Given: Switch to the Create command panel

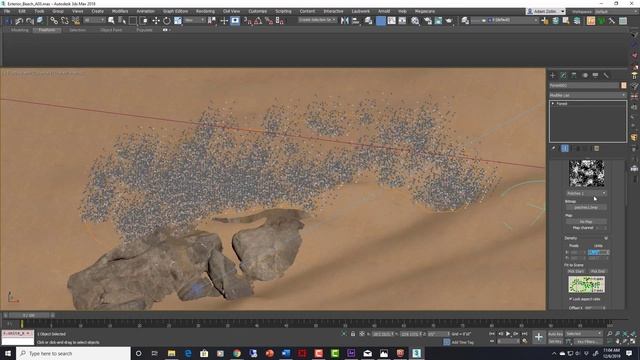Looking at the screenshot, I should 553,76.
